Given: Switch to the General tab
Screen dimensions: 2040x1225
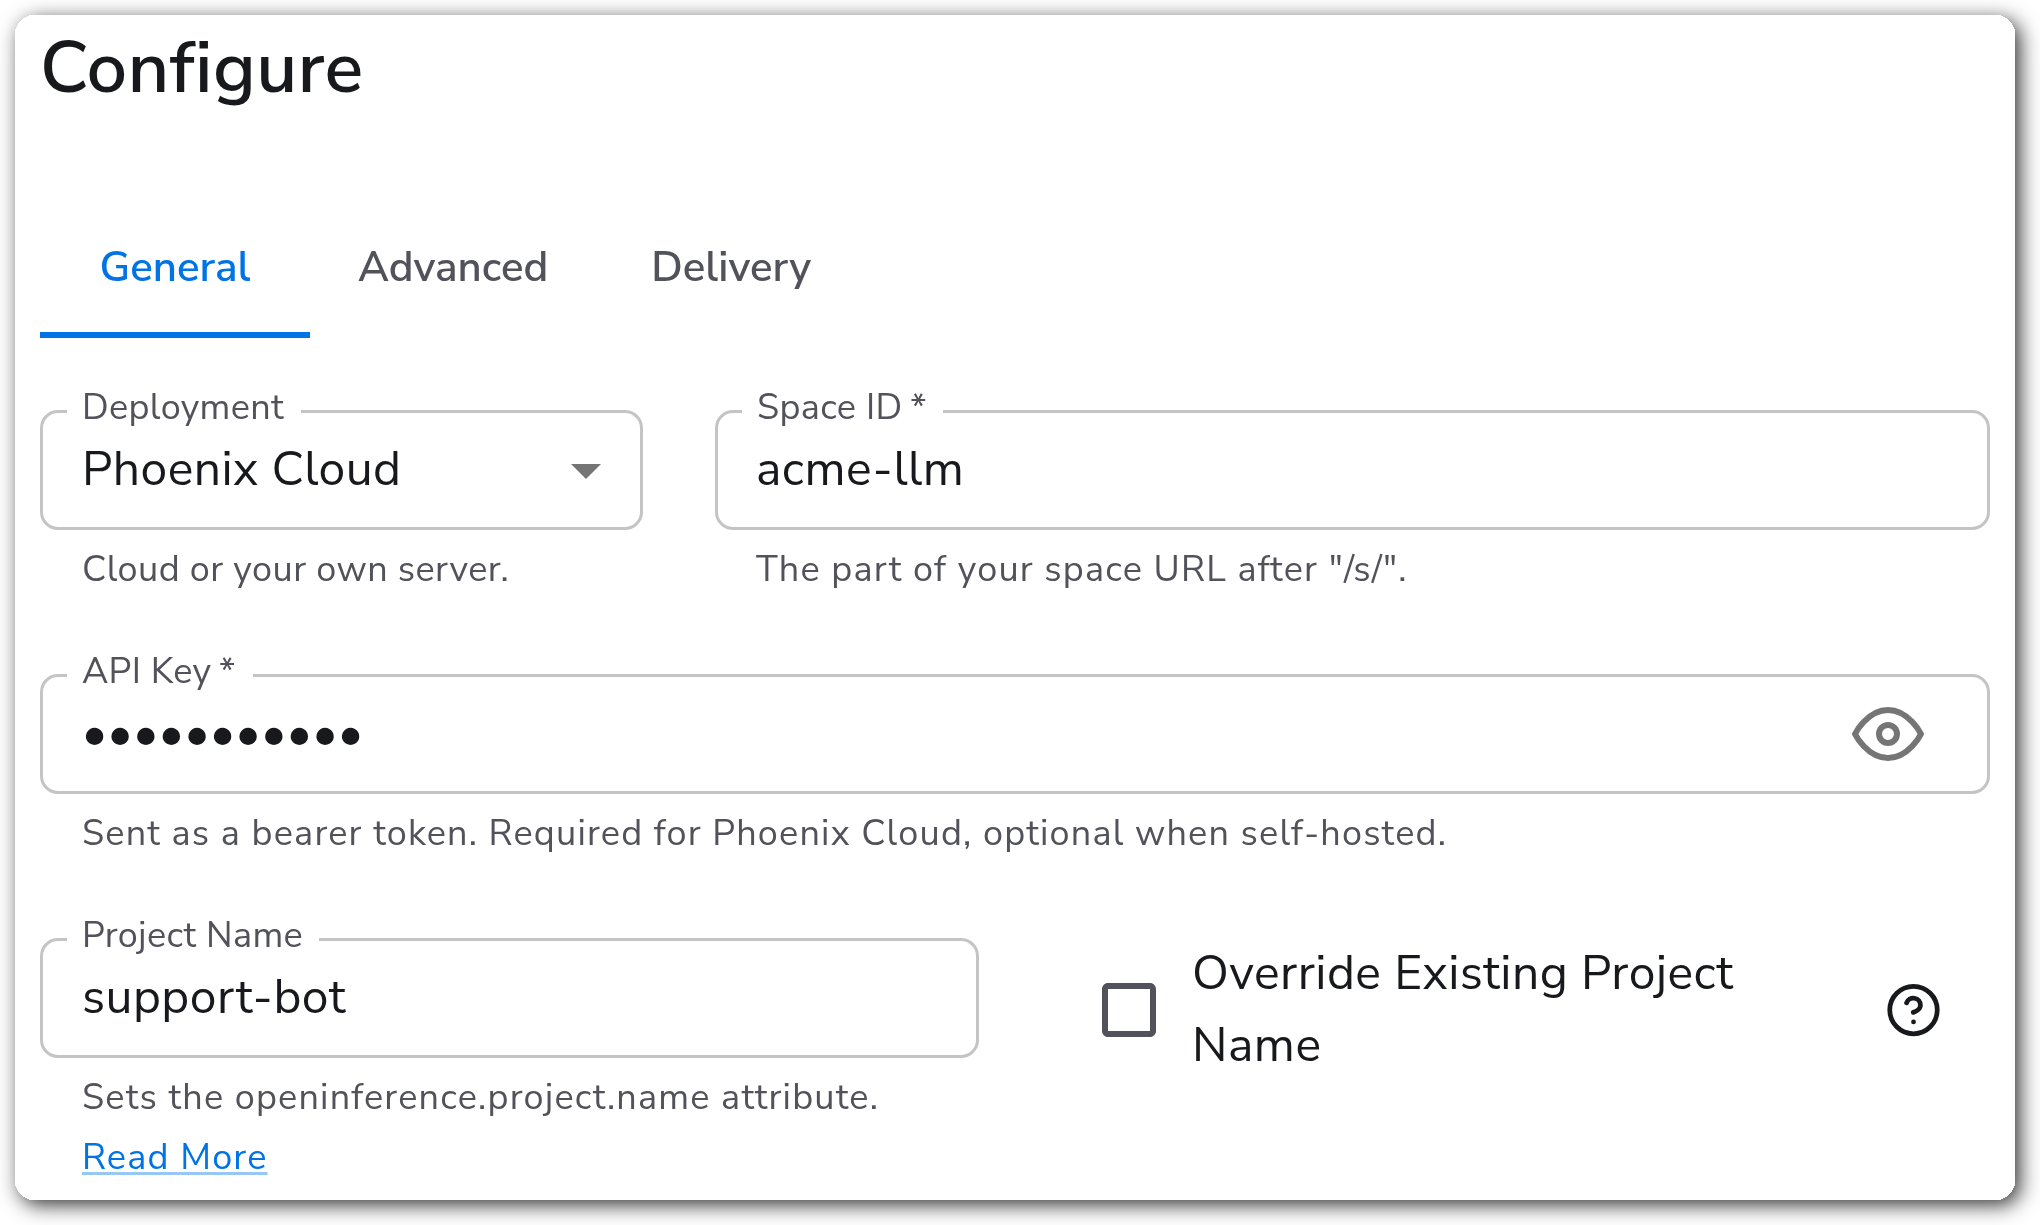Looking at the screenshot, I should pos(175,268).
